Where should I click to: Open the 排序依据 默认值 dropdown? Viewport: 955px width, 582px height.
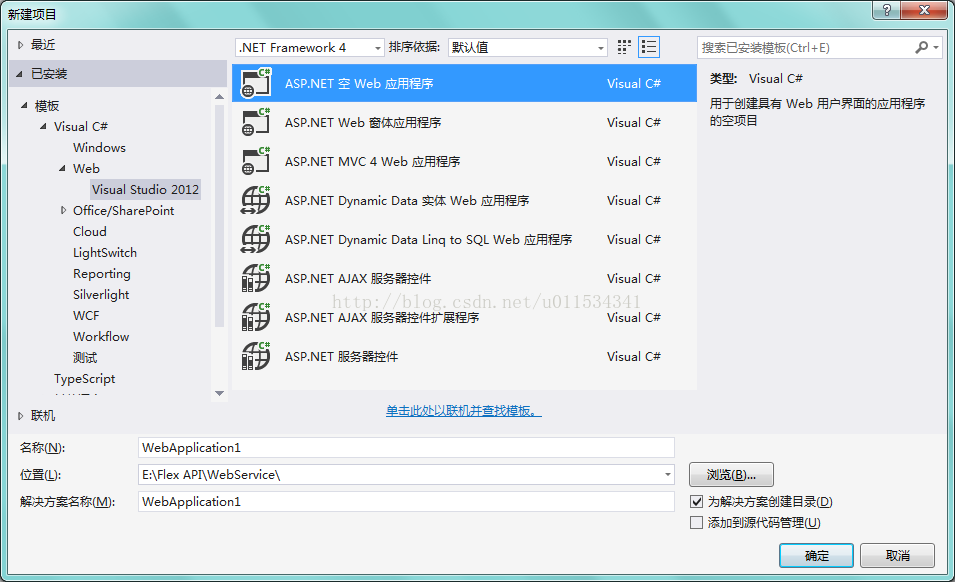527,47
